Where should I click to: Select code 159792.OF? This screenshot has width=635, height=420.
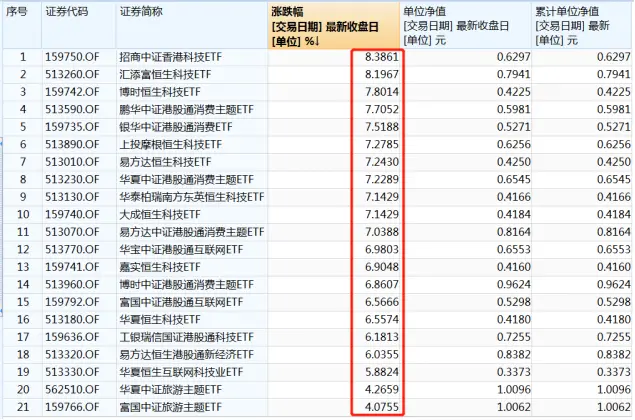tap(72, 302)
